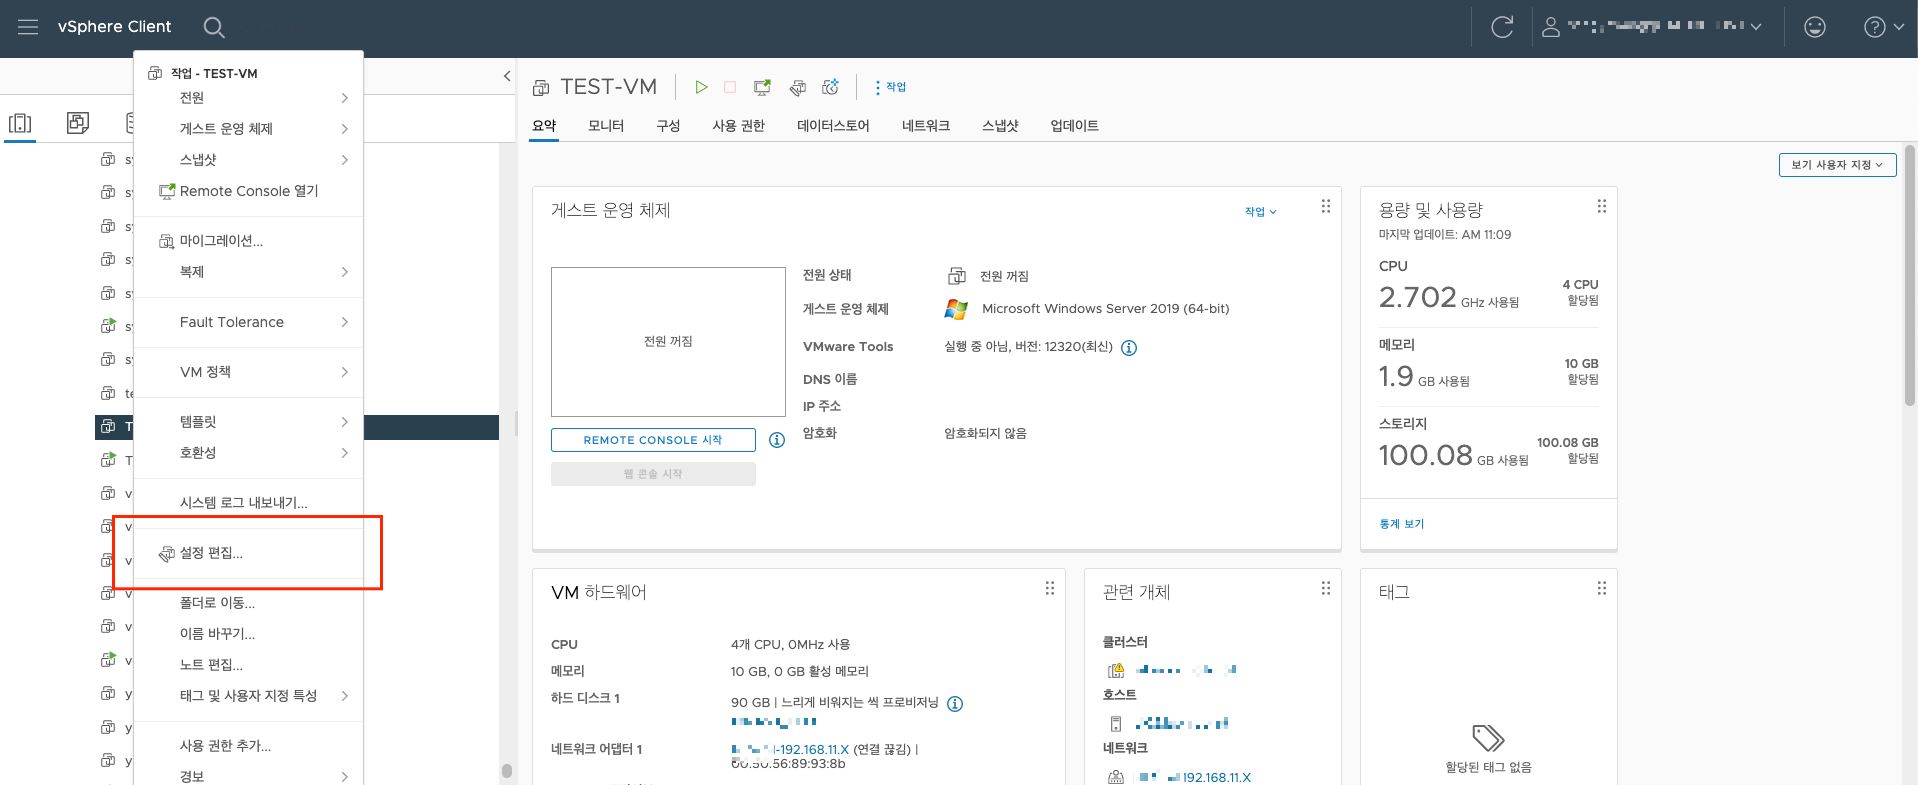Open the 업데이트 tab

click(1074, 126)
